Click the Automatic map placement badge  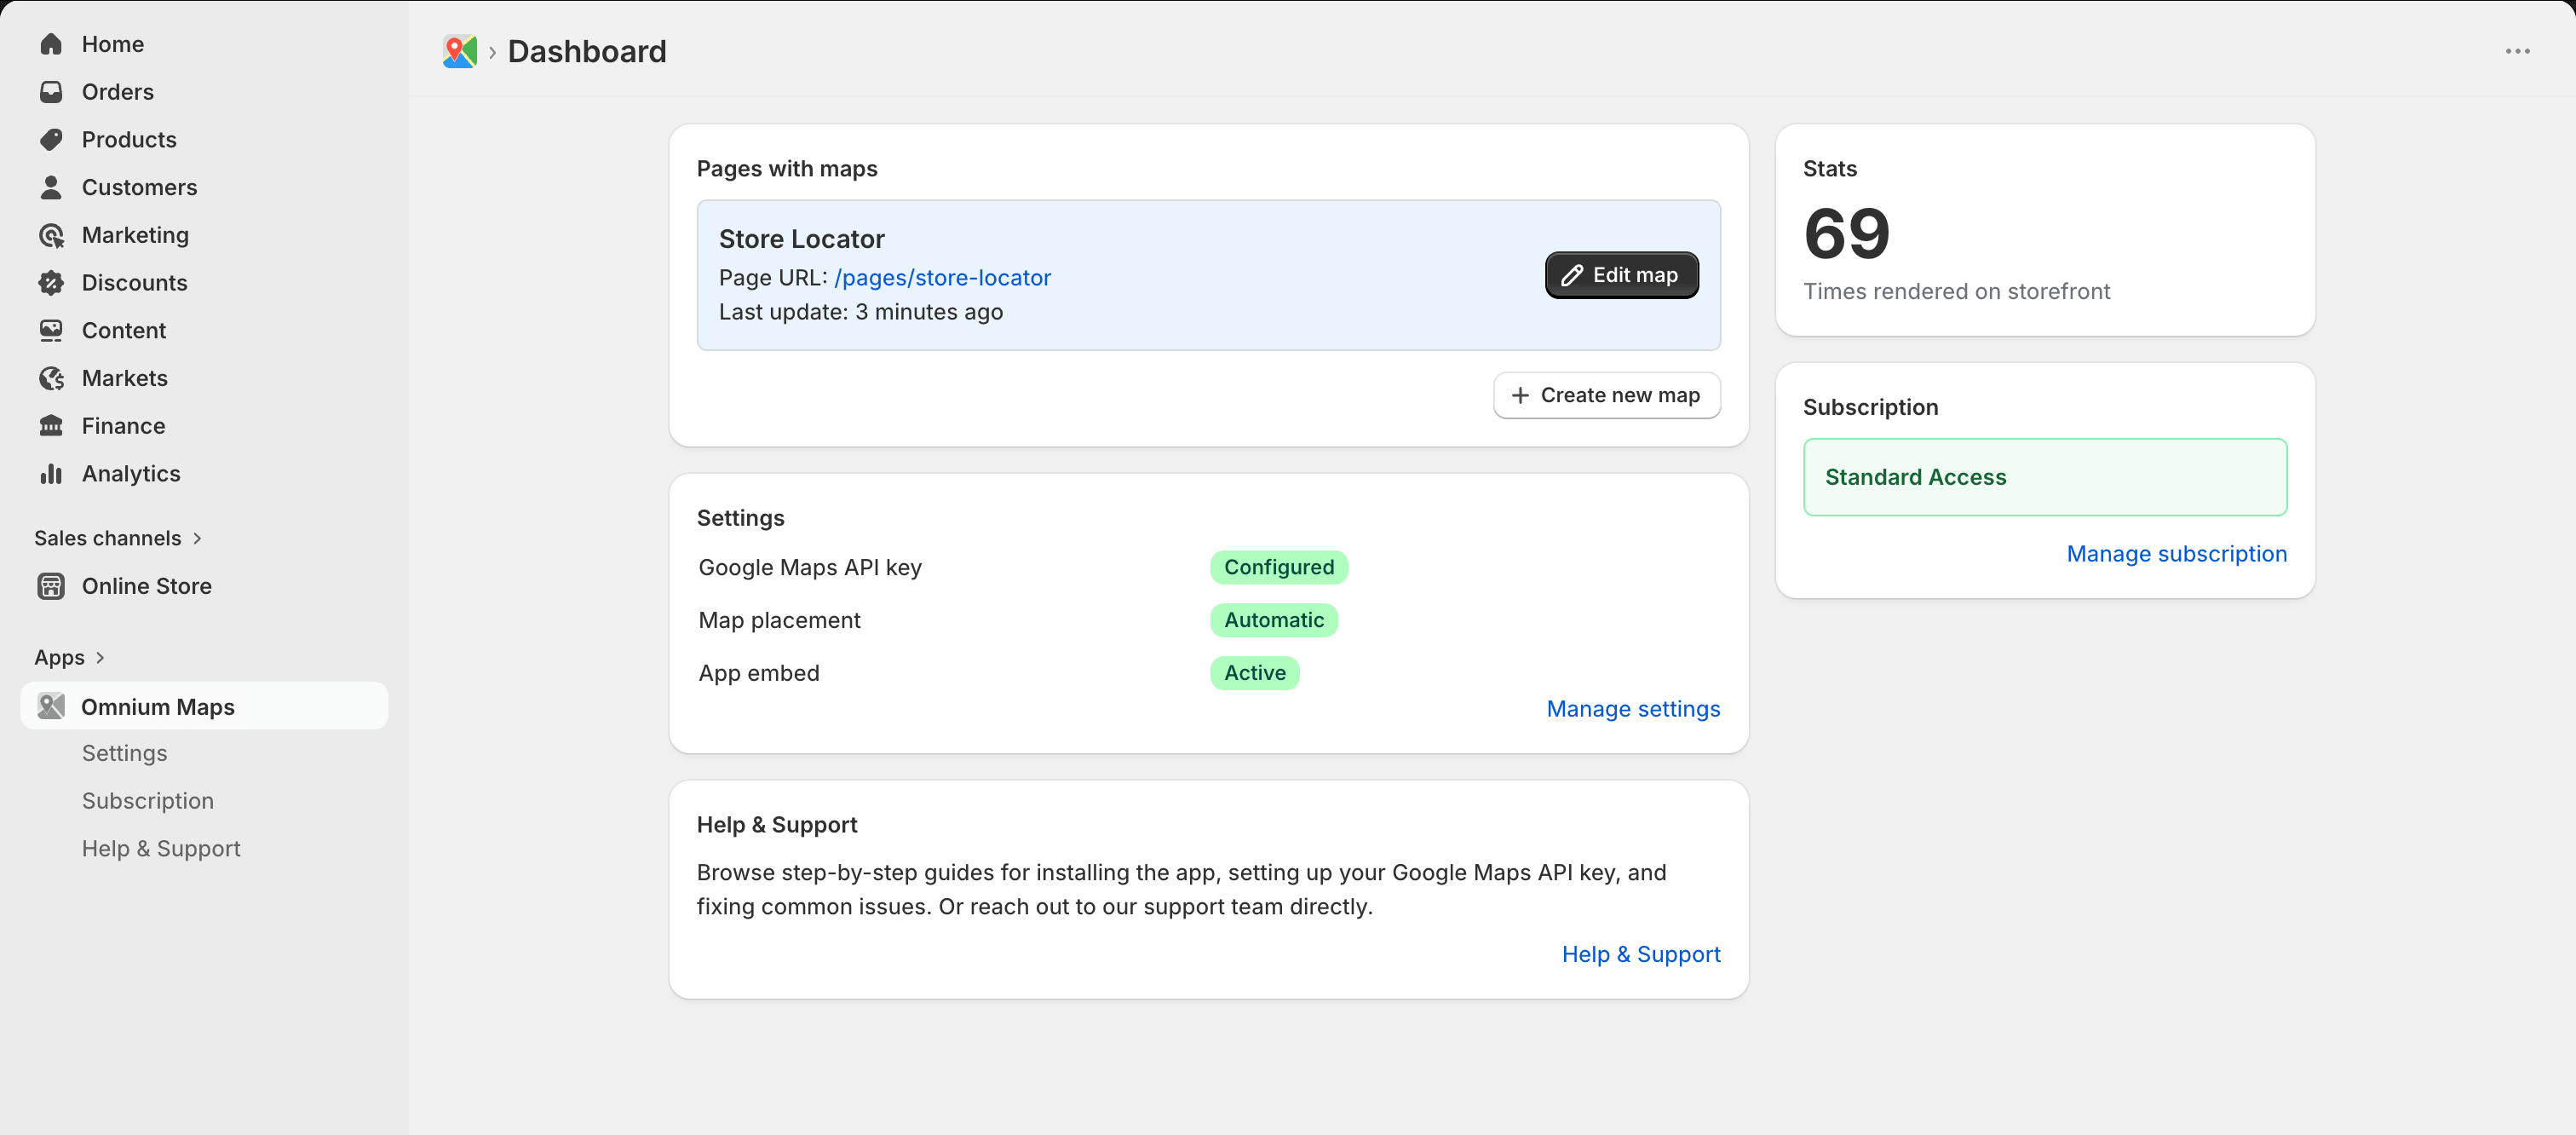(1273, 620)
